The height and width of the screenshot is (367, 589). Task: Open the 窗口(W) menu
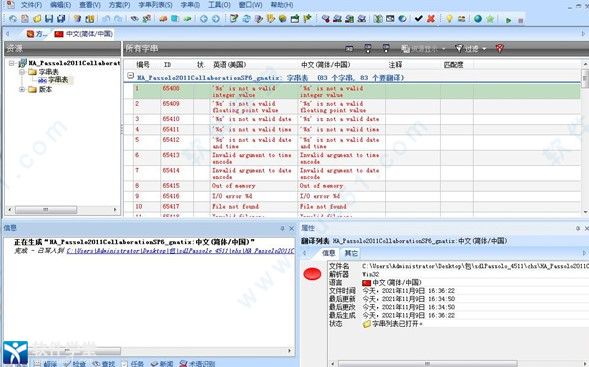(x=251, y=5)
